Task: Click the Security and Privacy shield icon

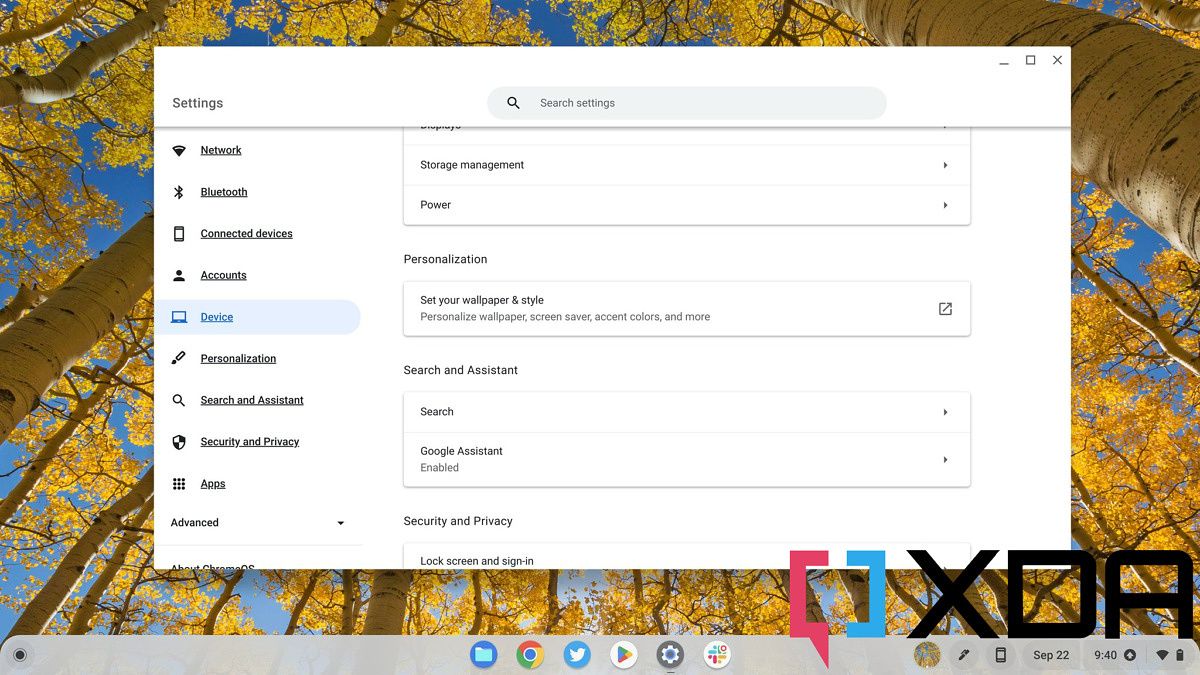Action: point(179,441)
